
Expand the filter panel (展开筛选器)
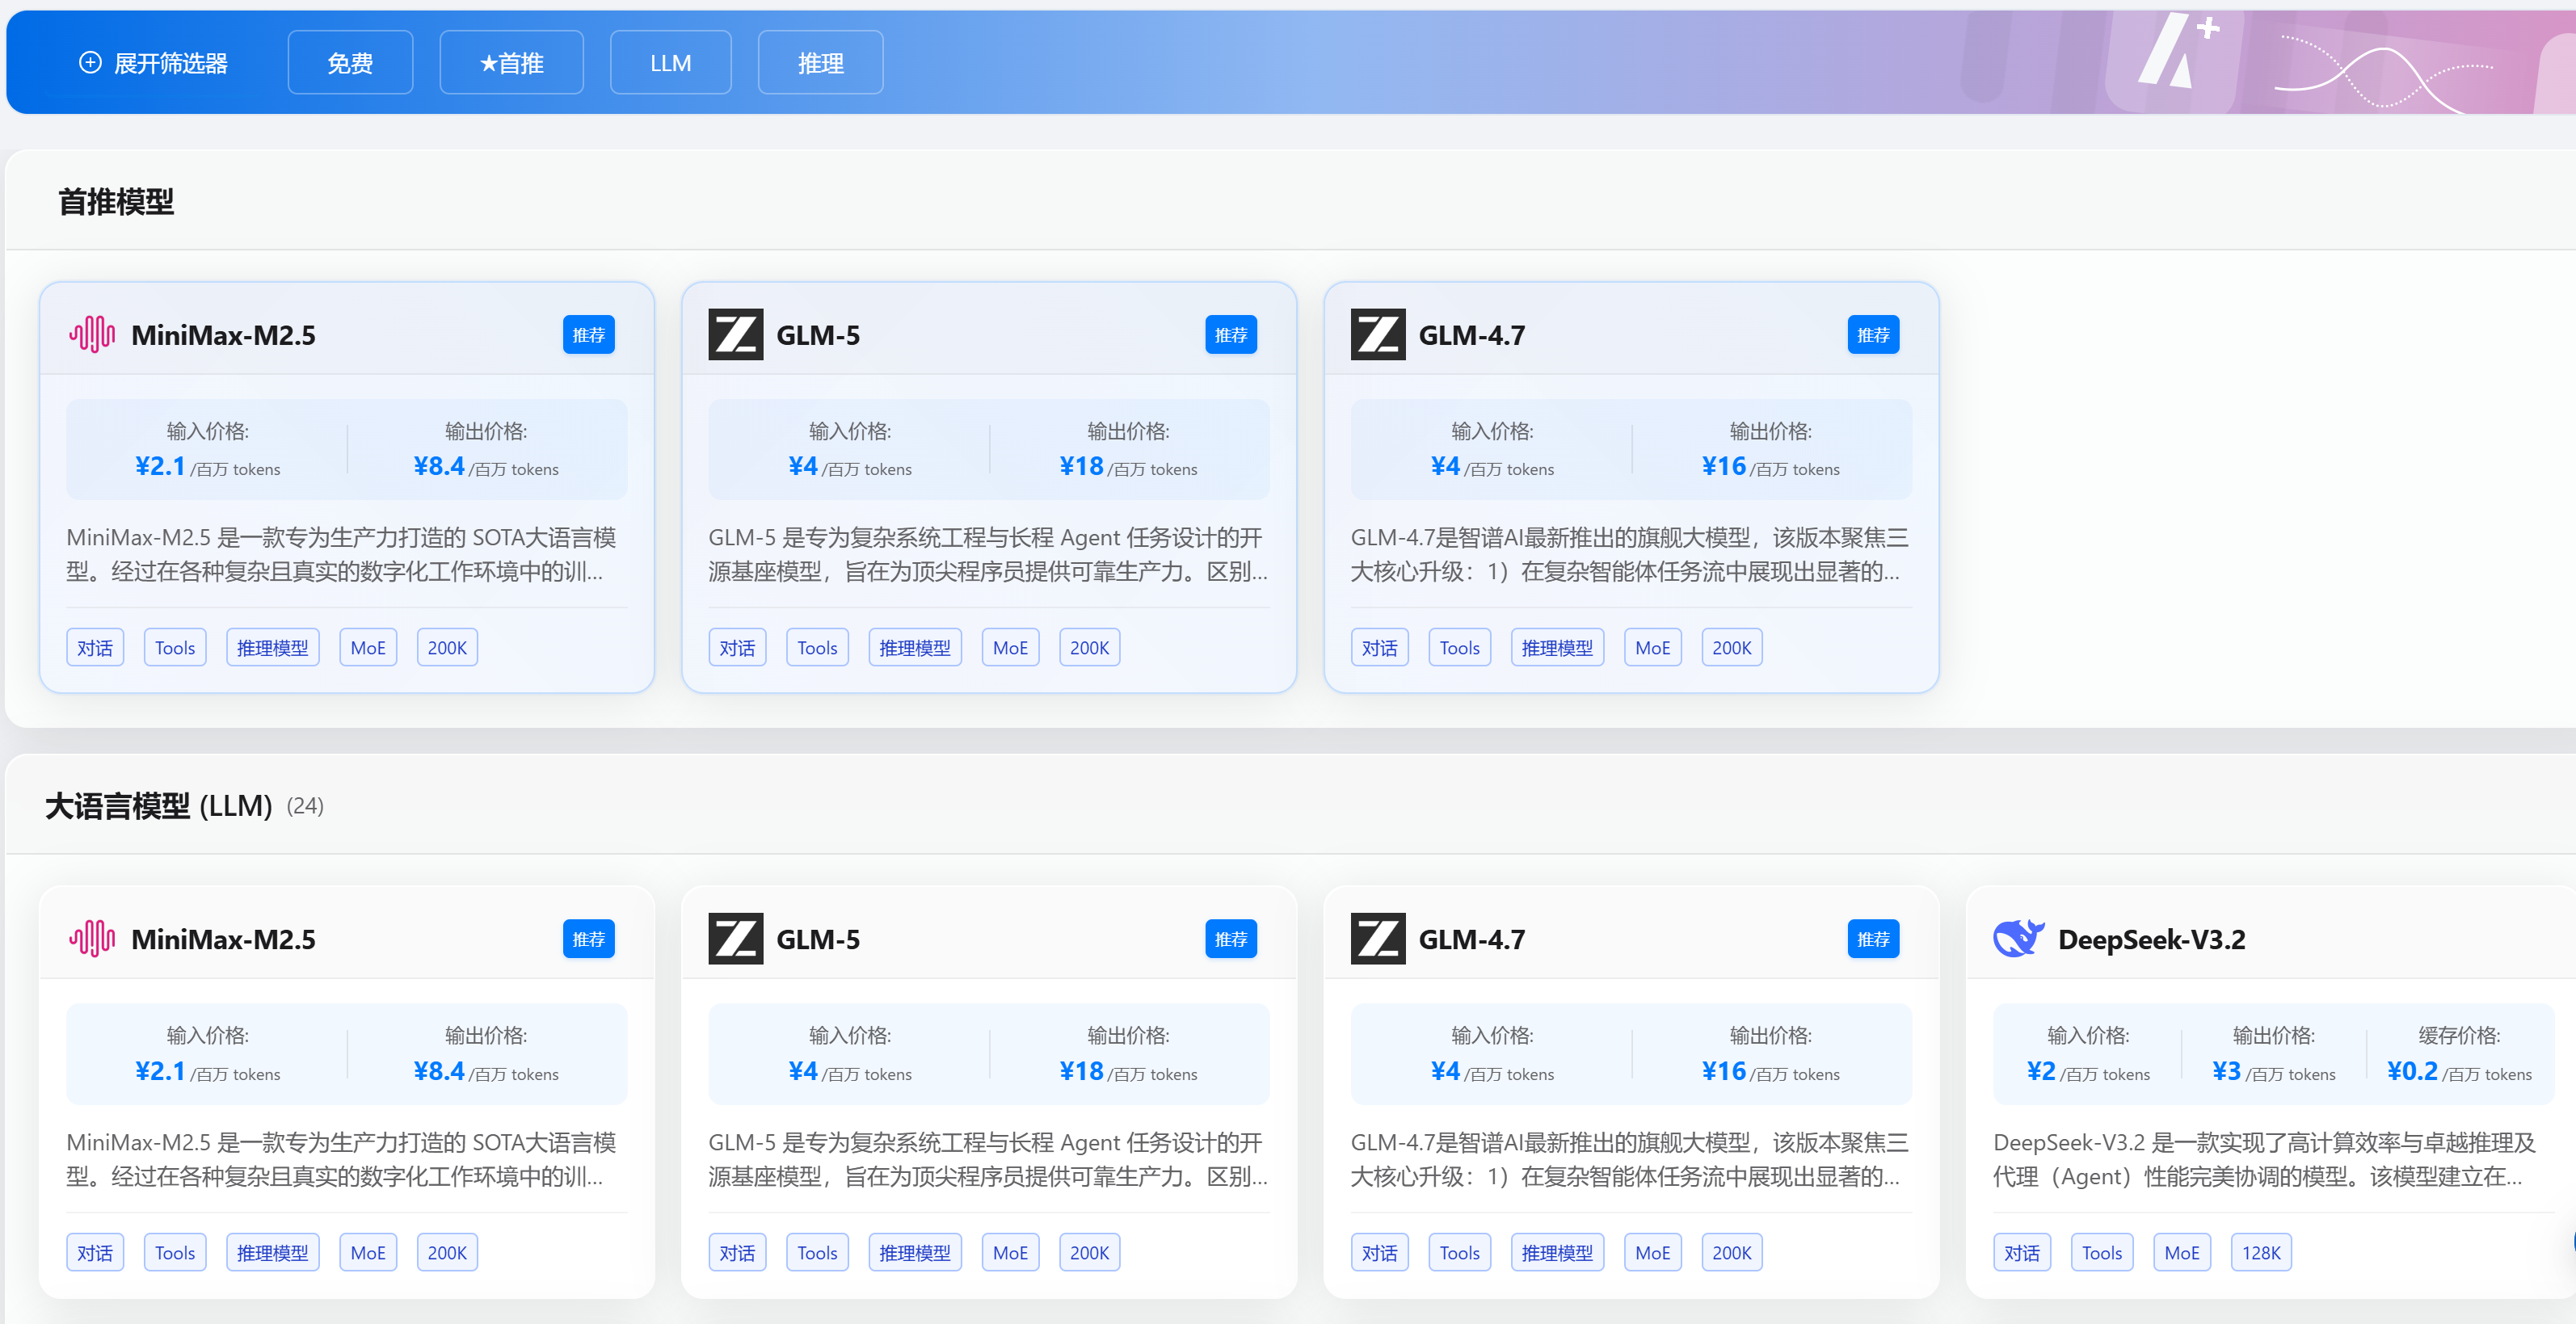(x=154, y=63)
